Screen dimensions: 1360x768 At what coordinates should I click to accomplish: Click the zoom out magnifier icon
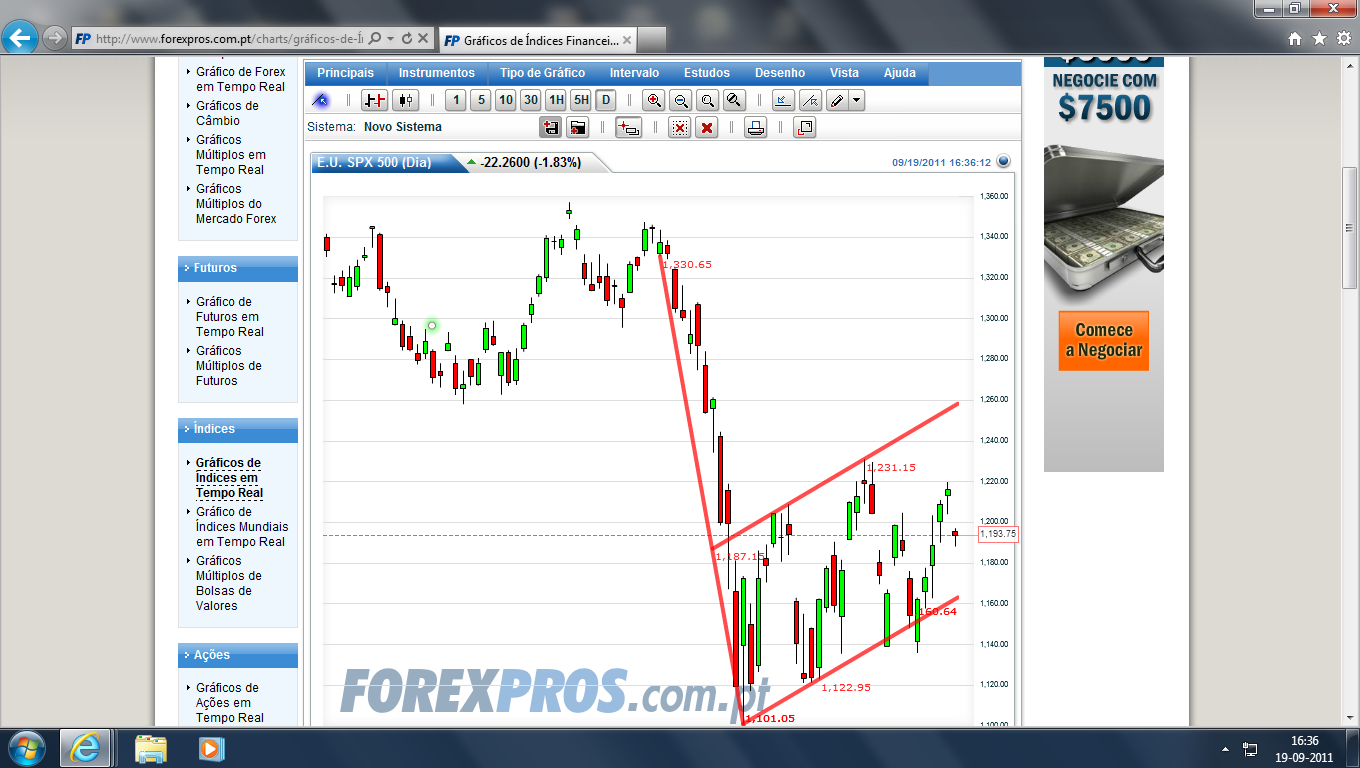681,100
